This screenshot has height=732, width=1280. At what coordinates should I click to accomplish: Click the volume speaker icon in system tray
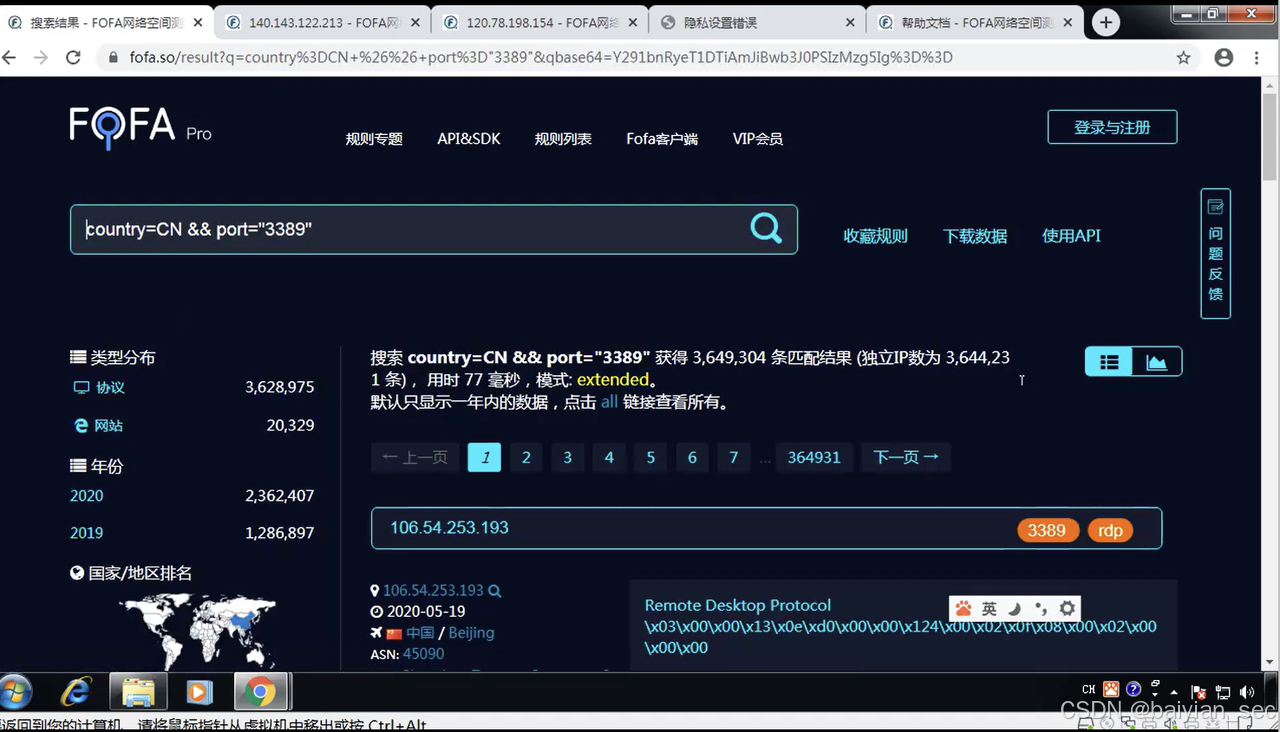click(1247, 692)
